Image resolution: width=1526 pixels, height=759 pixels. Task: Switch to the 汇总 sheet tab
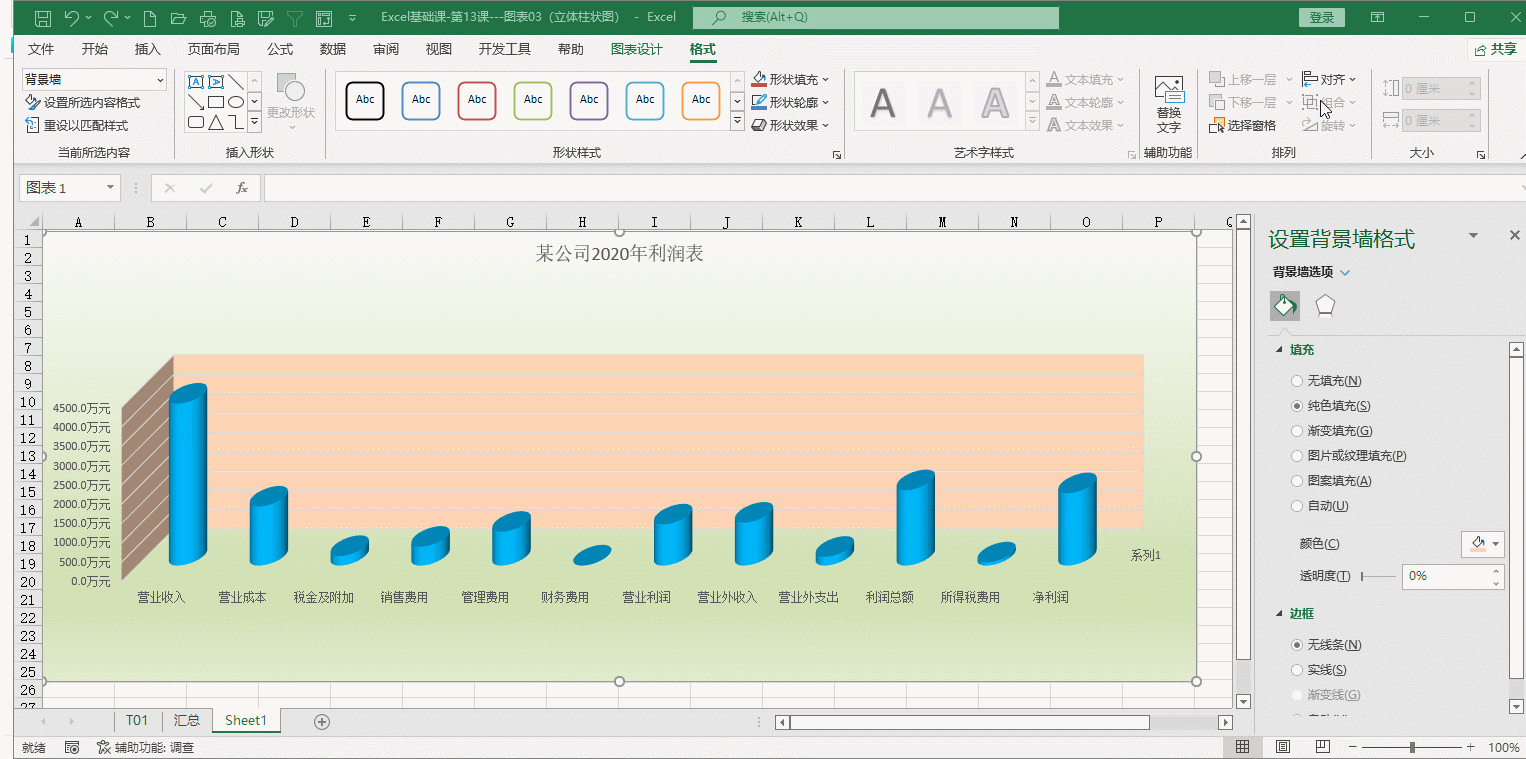point(187,721)
